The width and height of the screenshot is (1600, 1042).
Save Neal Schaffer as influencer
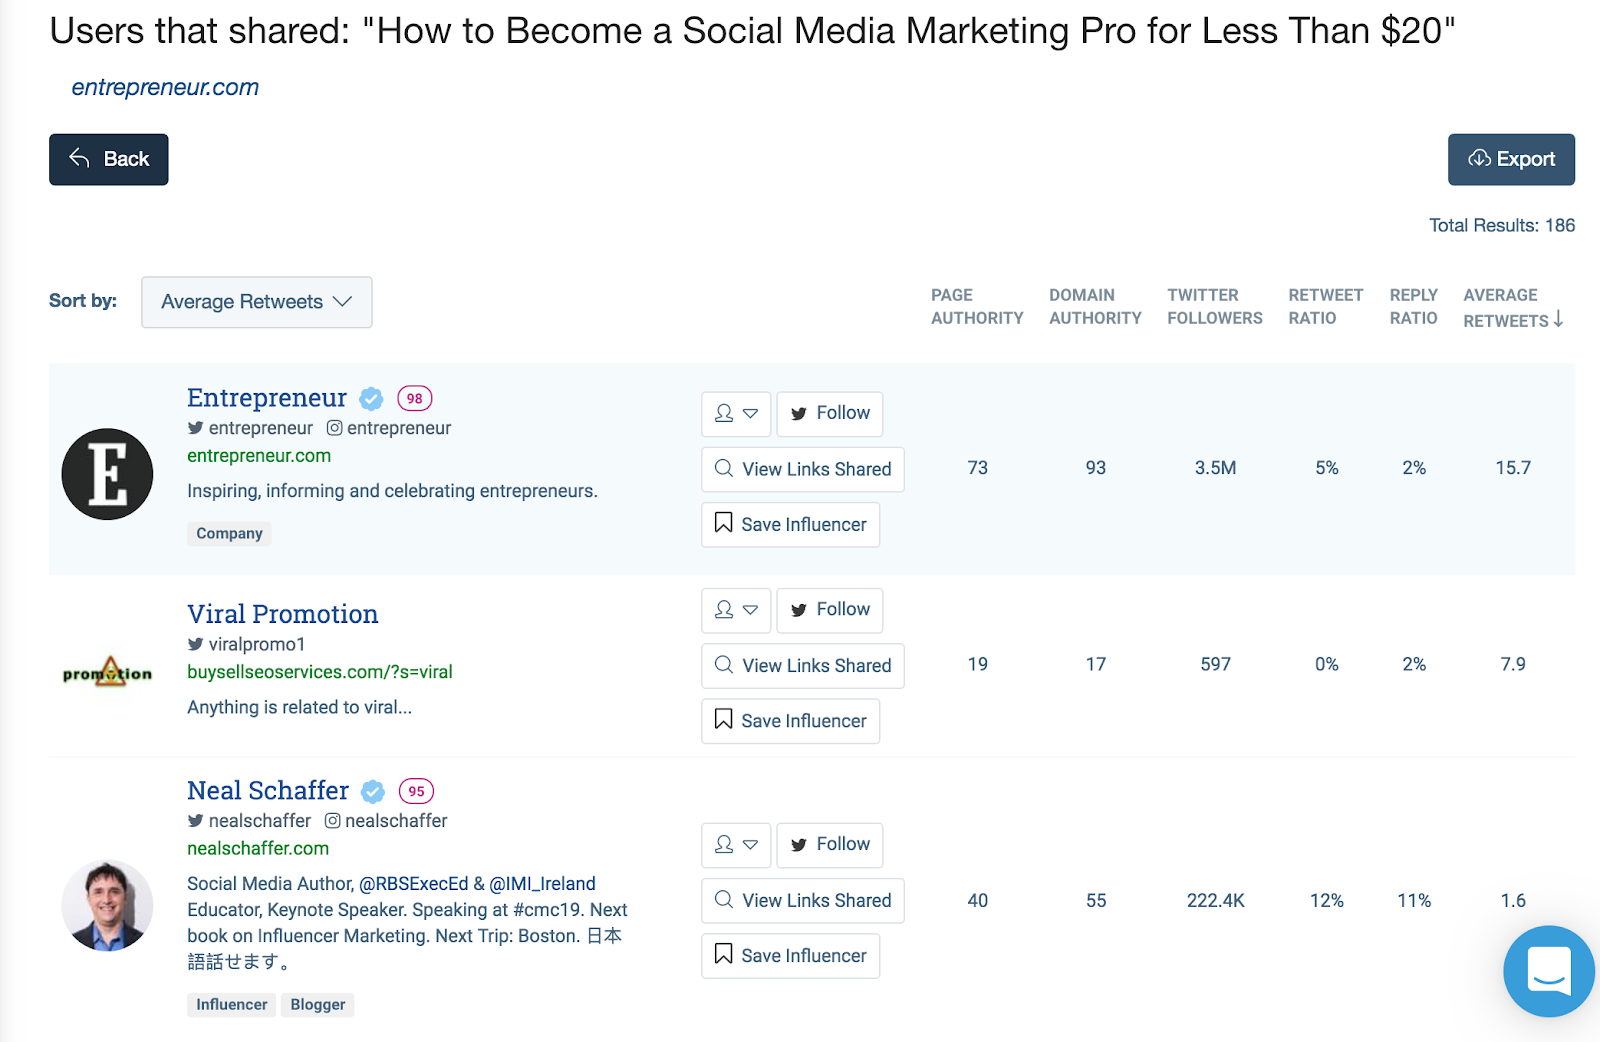(790, 956)
